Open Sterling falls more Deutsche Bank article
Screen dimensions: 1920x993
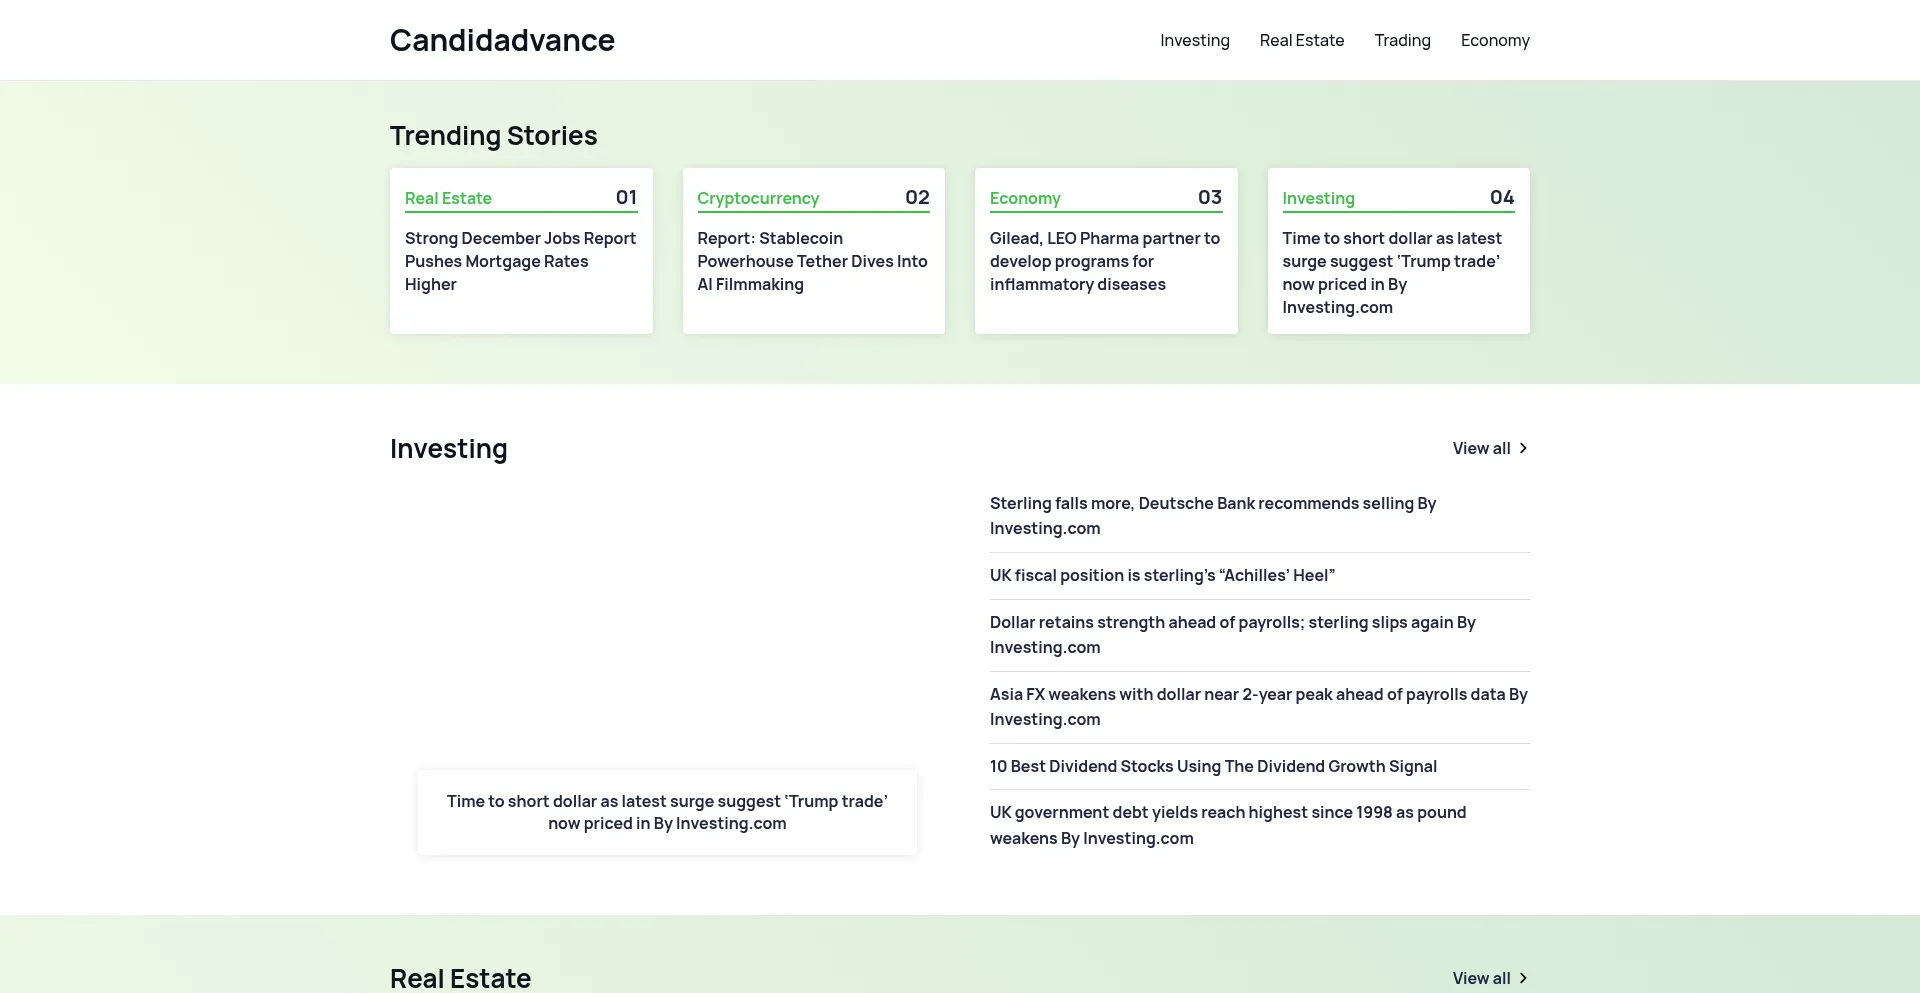coord(1212,515)
